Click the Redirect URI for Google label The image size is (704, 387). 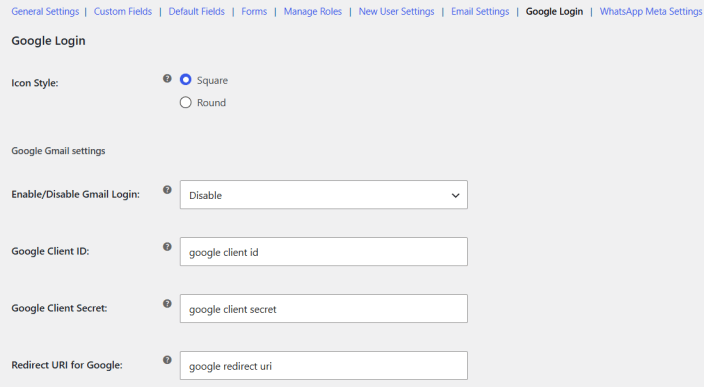click(67, 365)
